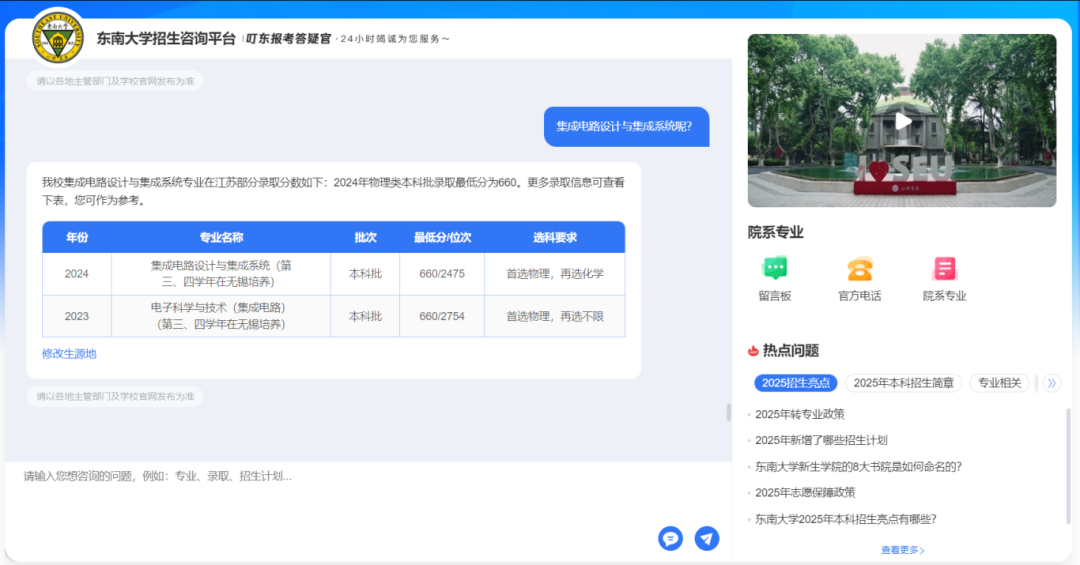The width and height of the screenshot is (1080, 565).
Task: Open the 官方电话 phone icon
Action: click(860, 268)
